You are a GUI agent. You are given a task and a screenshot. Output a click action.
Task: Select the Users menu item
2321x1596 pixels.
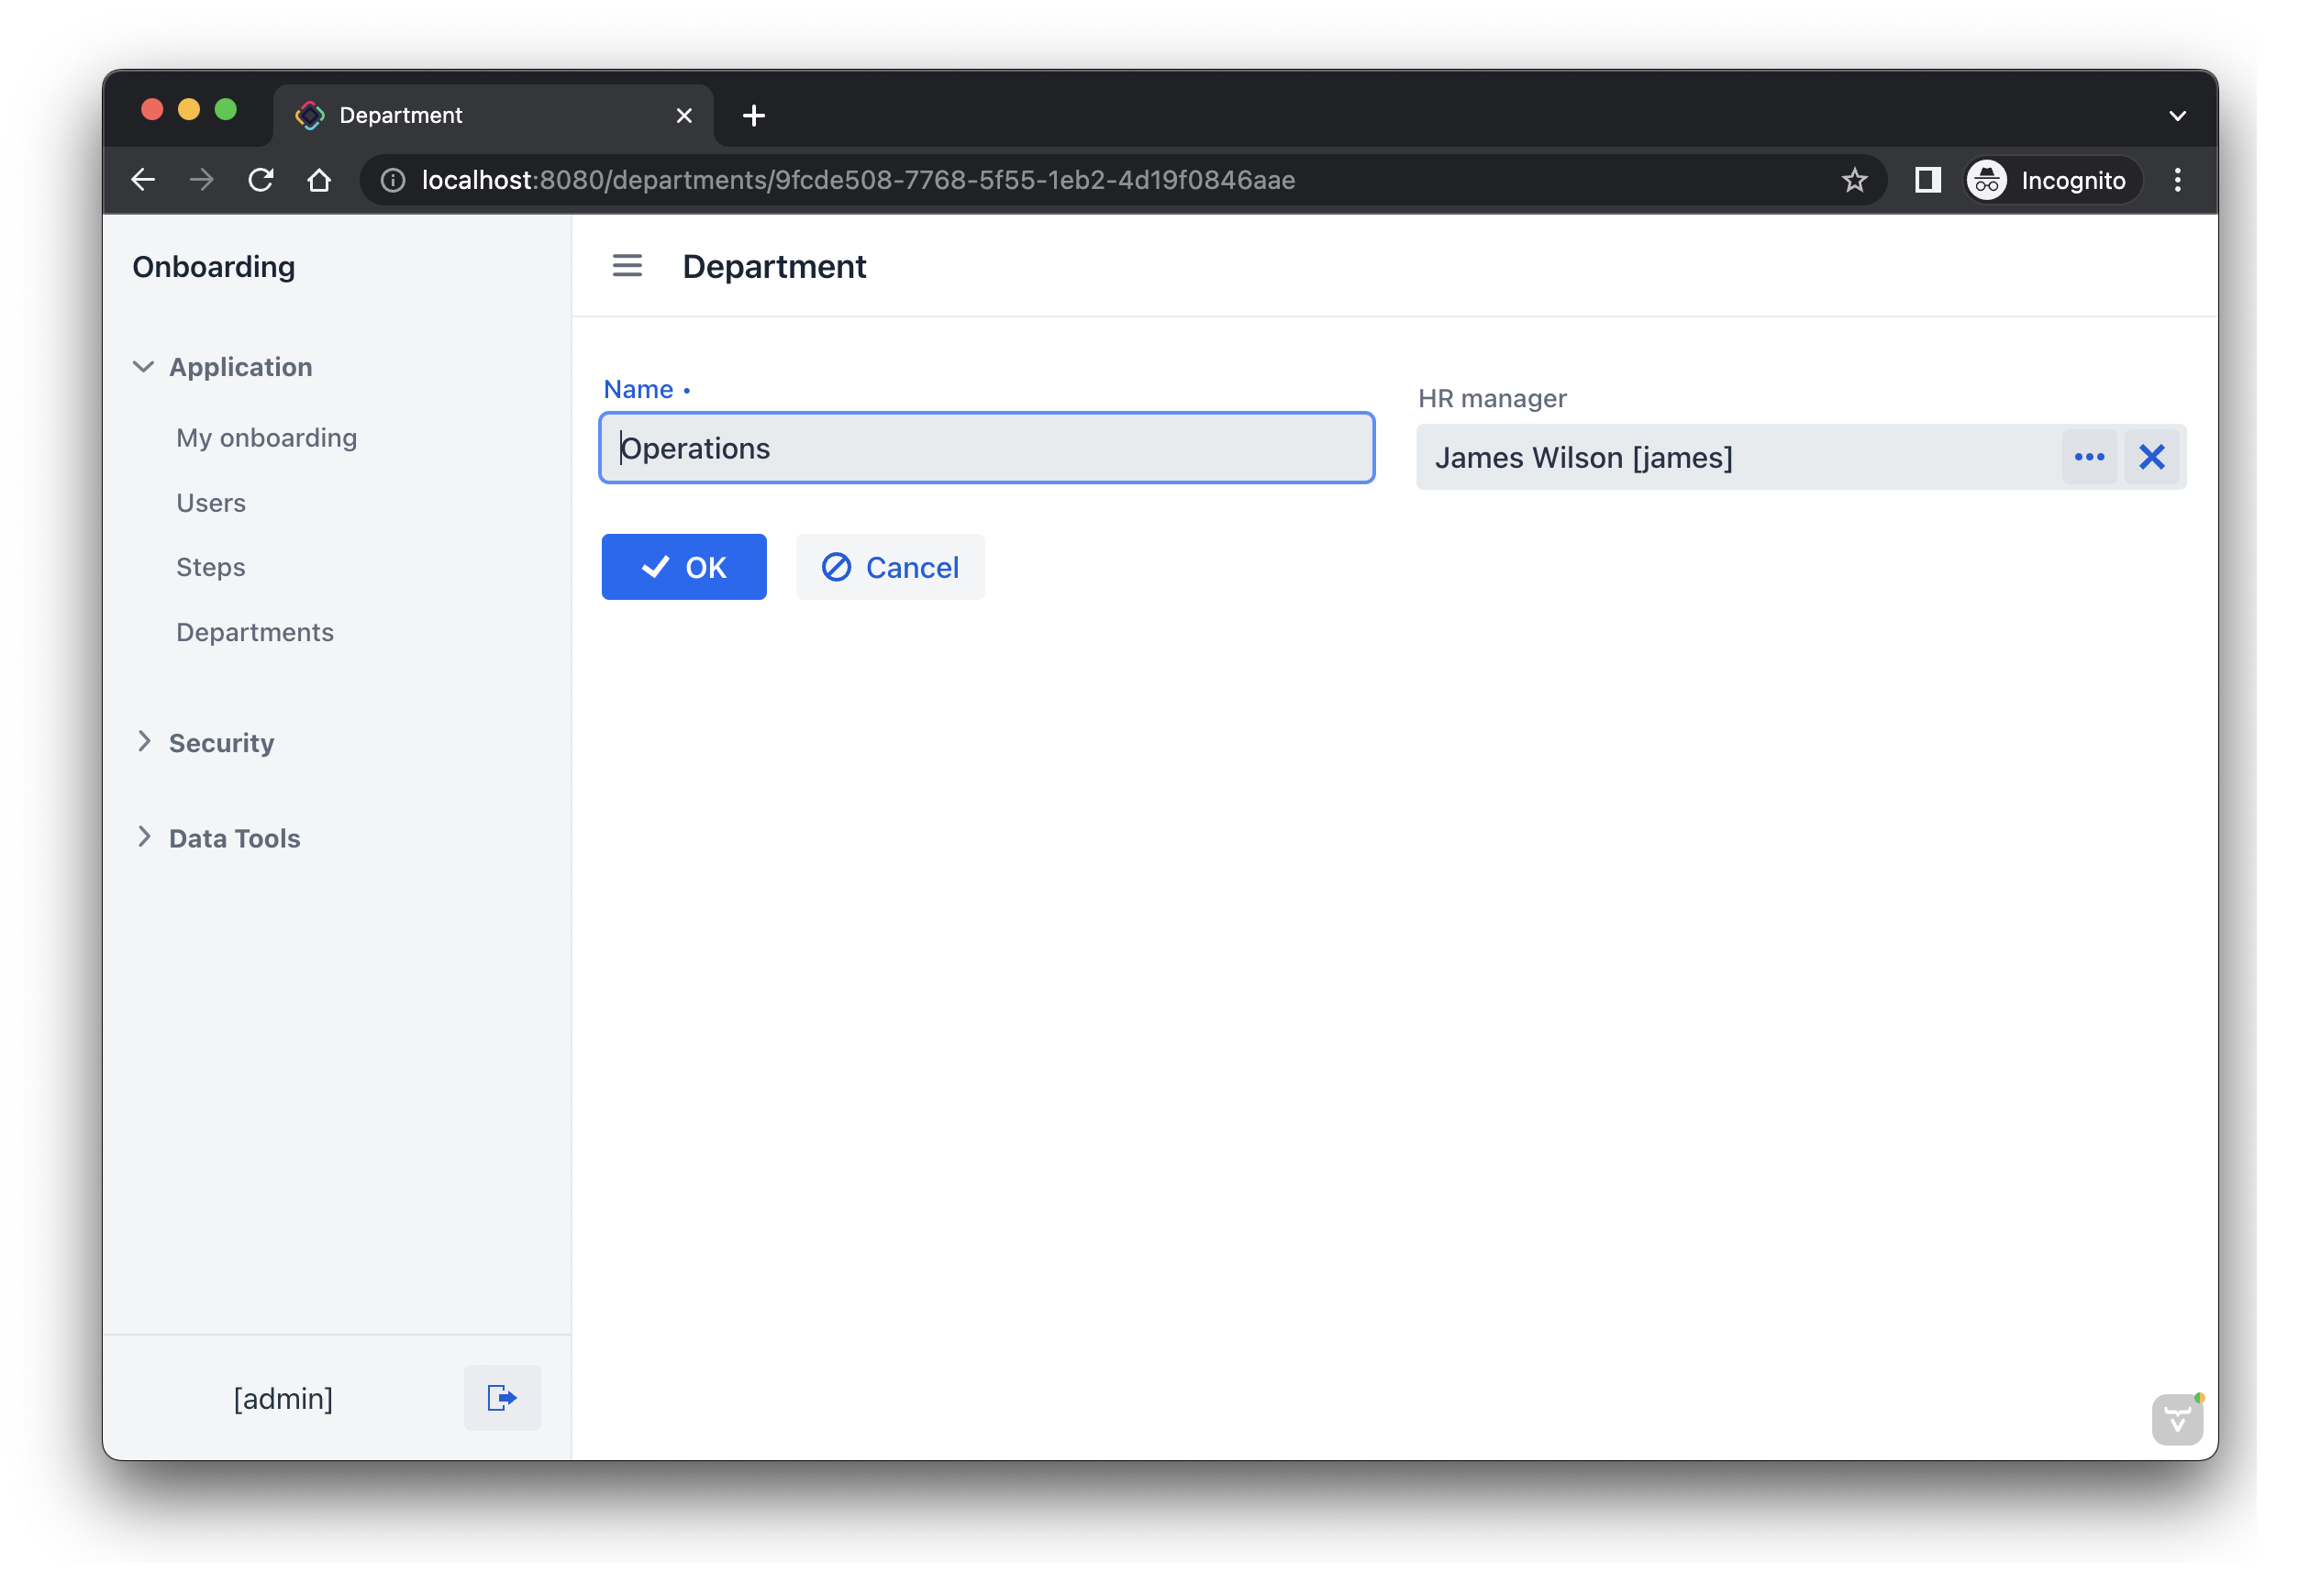pyautogui.click(x=211, y=503)
